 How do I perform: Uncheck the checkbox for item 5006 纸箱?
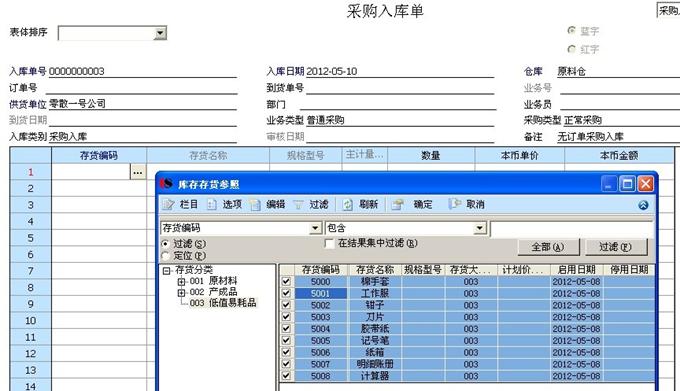click(286, 352)
